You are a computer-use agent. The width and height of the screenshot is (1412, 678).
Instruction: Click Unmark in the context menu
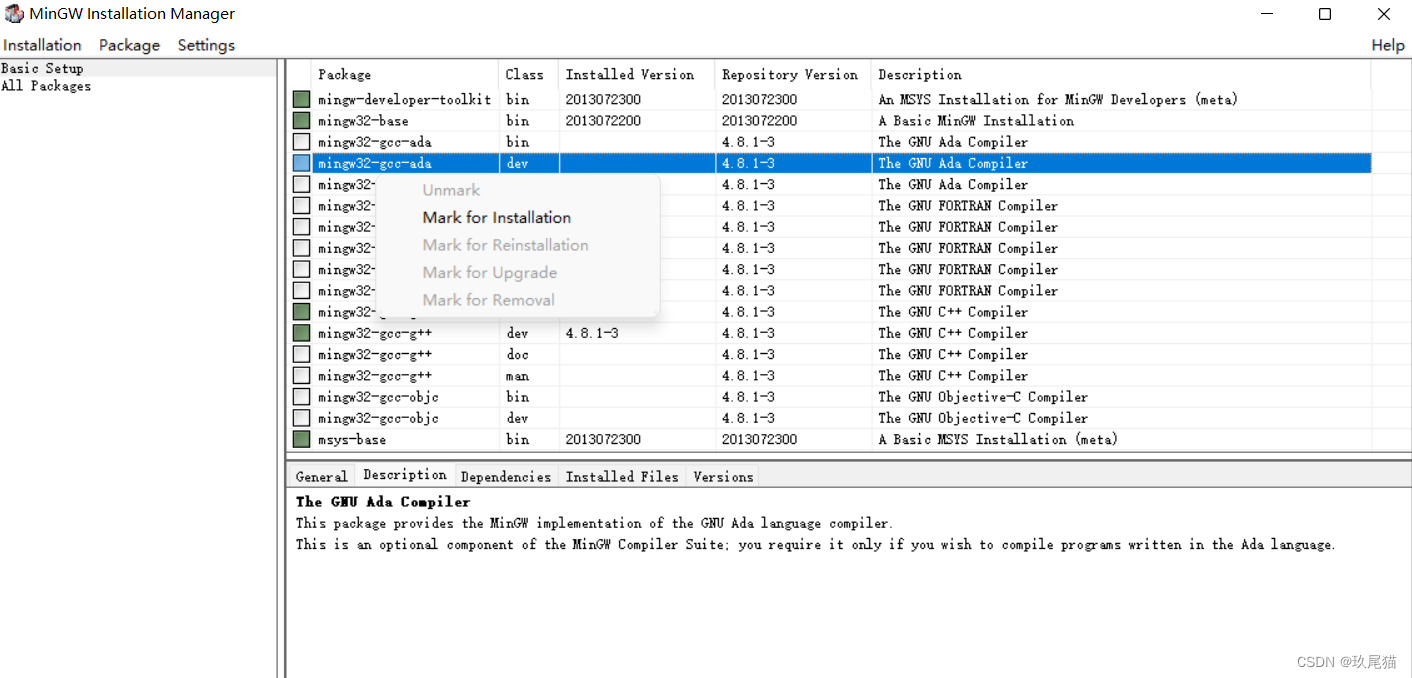click(451, 190)
